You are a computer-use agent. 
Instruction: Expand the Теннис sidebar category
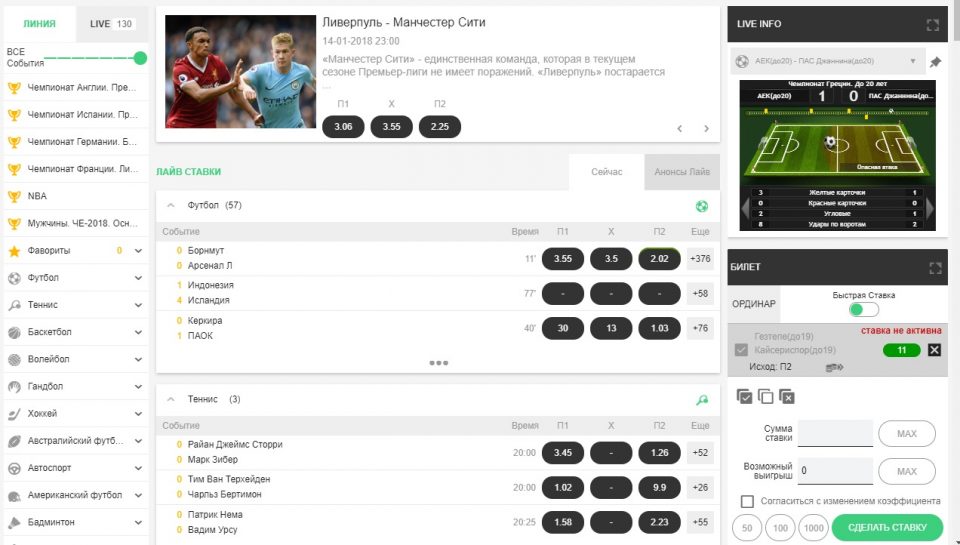pyautogui.click(x=138, y=305)
